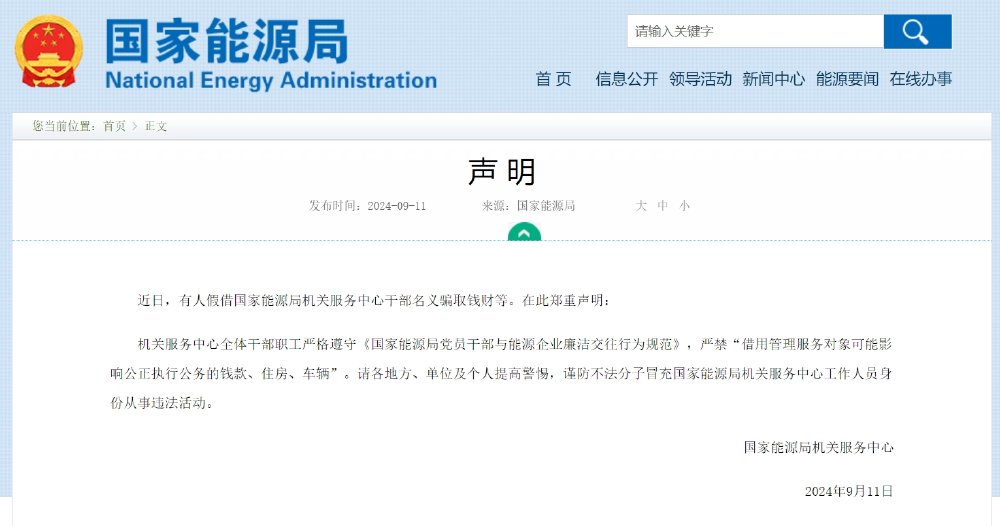This screenshot has width=1000, height=526.
Task: Set font size to 小
Action: (x=684, y=205)
